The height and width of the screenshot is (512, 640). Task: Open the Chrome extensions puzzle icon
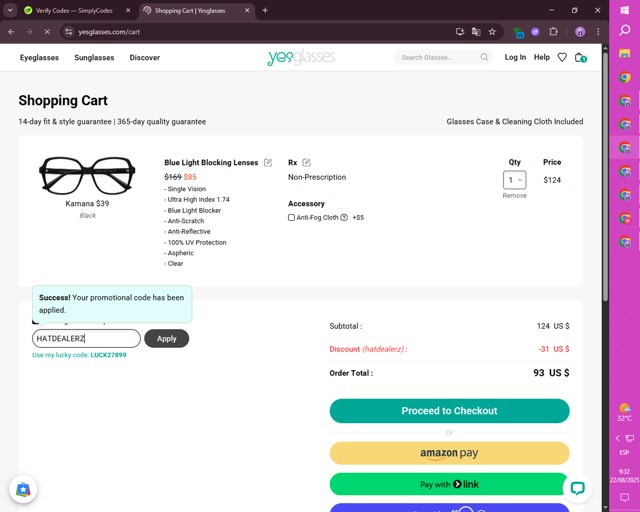553,31
